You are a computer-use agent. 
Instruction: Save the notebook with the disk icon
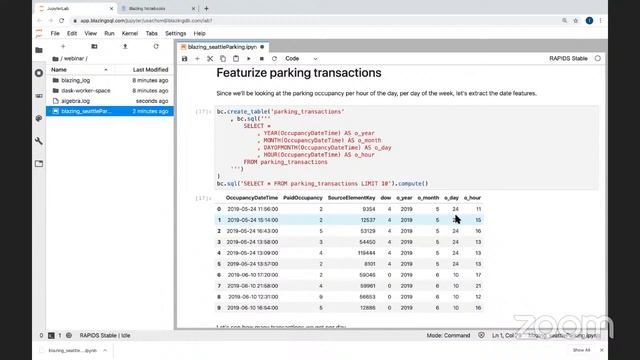tap(184, 59)
